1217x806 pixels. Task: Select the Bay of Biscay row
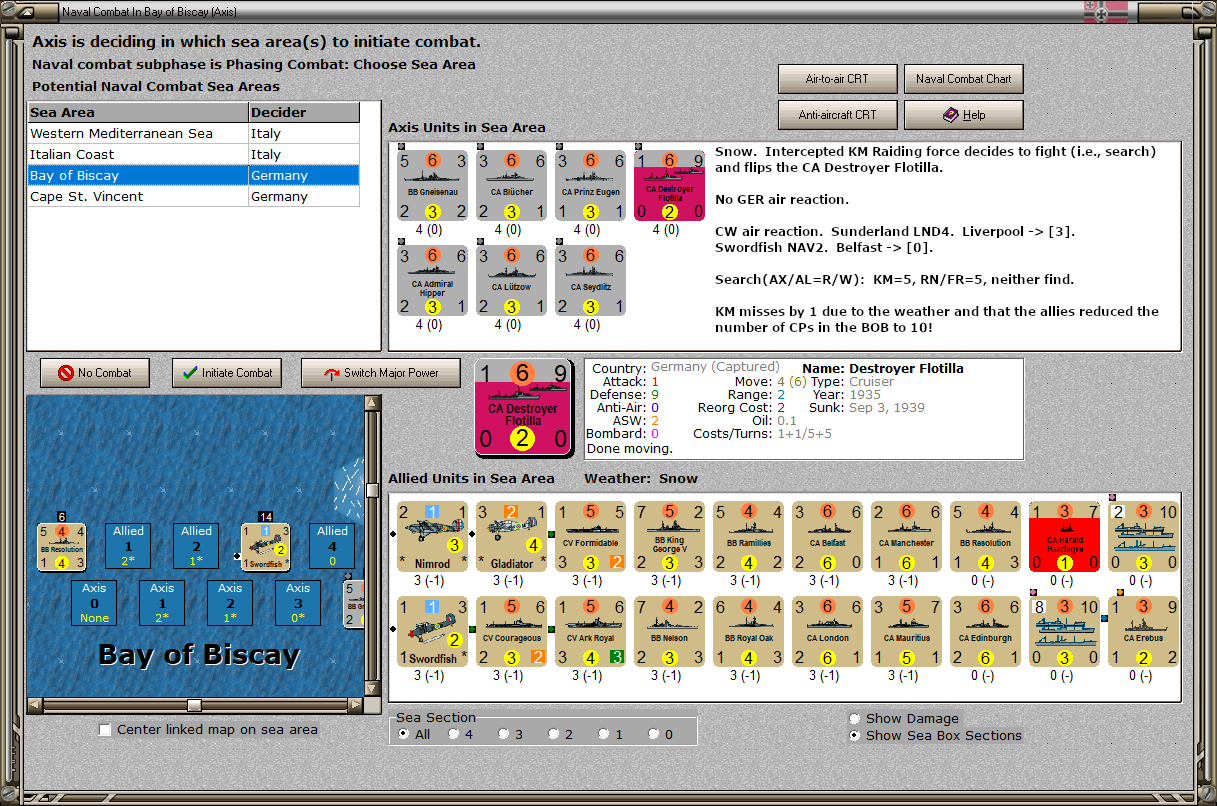coord(193,175)
